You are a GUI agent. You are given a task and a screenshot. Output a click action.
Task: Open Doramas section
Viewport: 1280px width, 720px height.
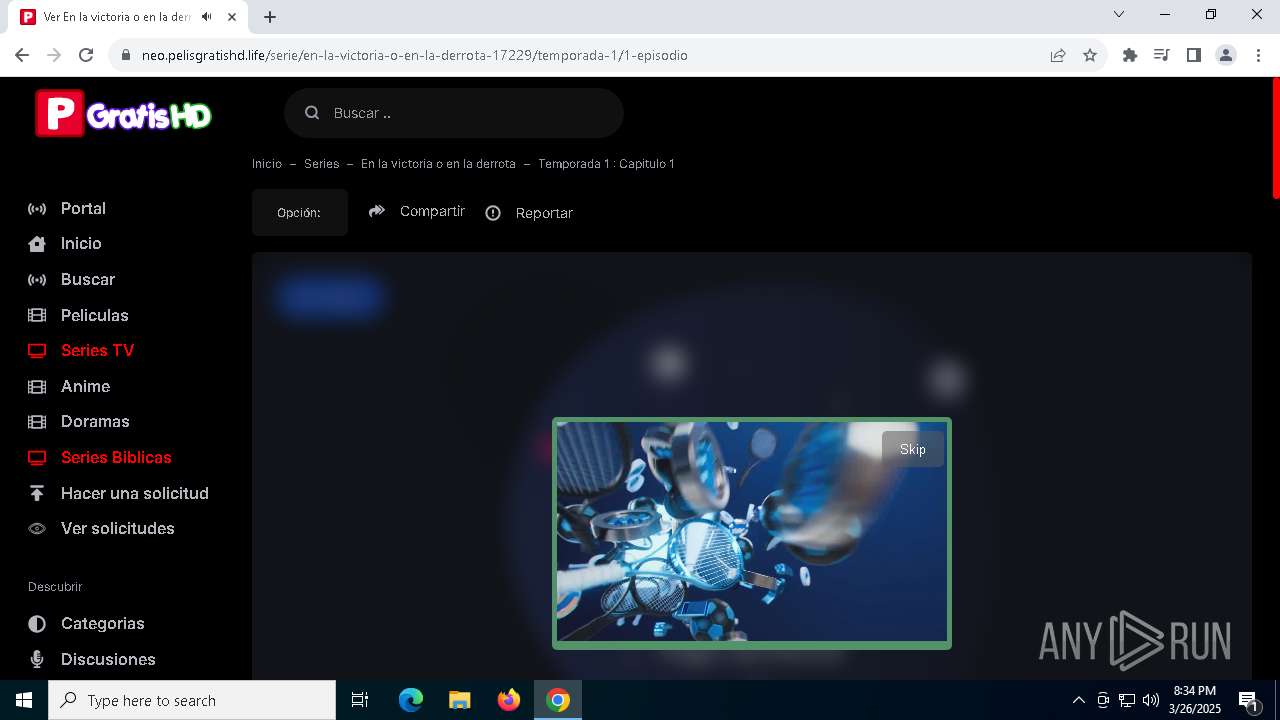[95, 421]
